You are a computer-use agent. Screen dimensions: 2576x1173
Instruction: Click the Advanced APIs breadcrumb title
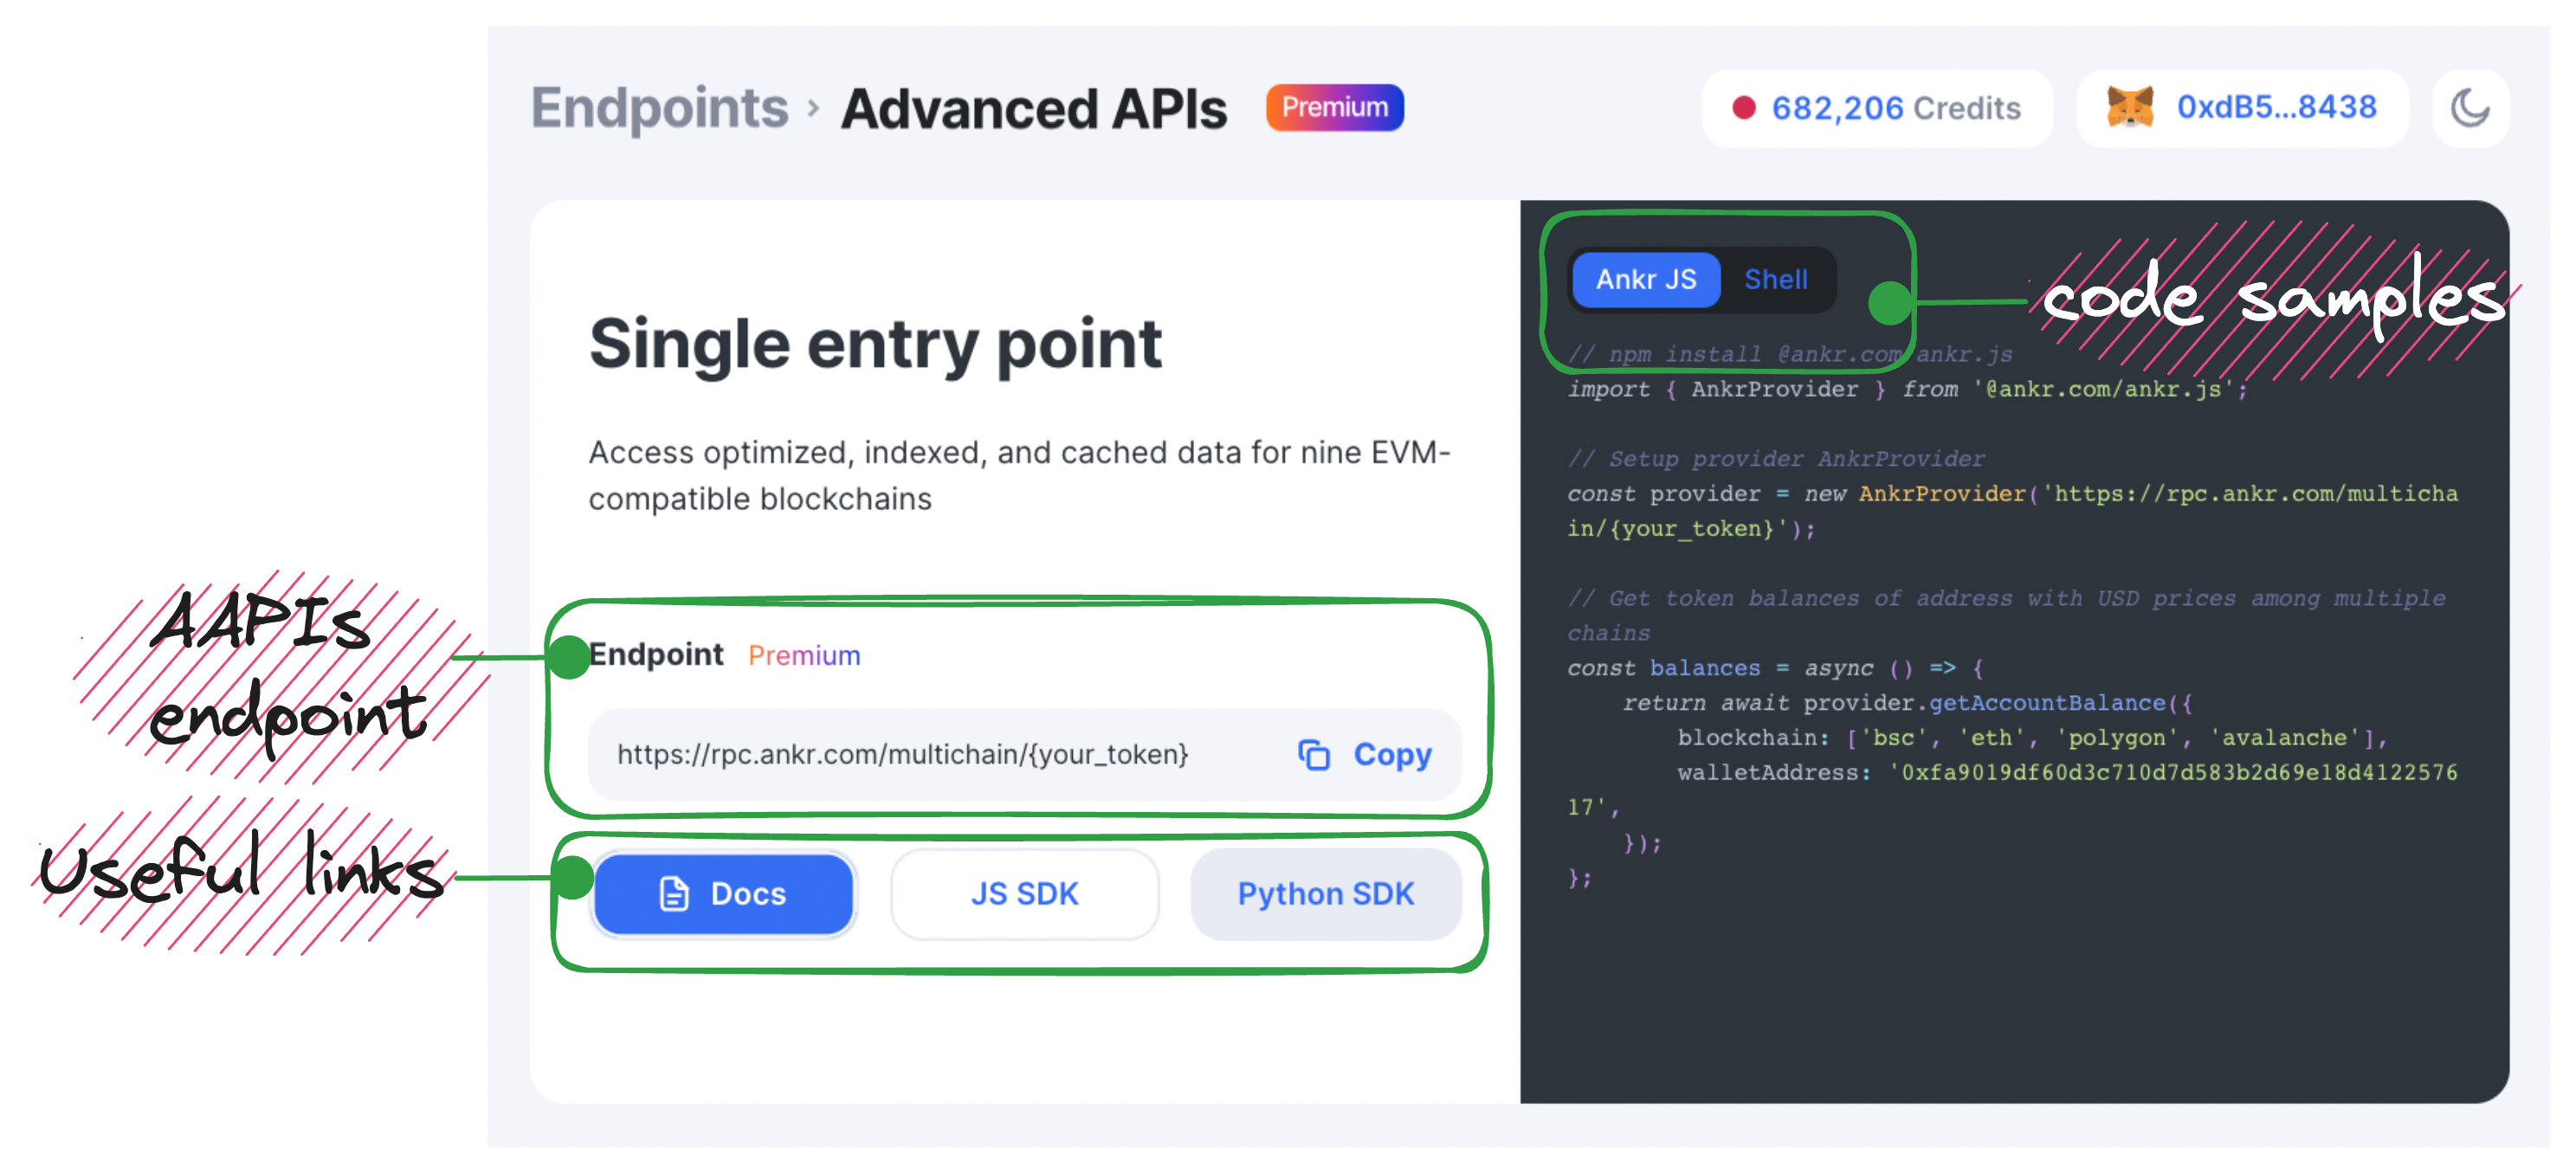[1033, 108]
